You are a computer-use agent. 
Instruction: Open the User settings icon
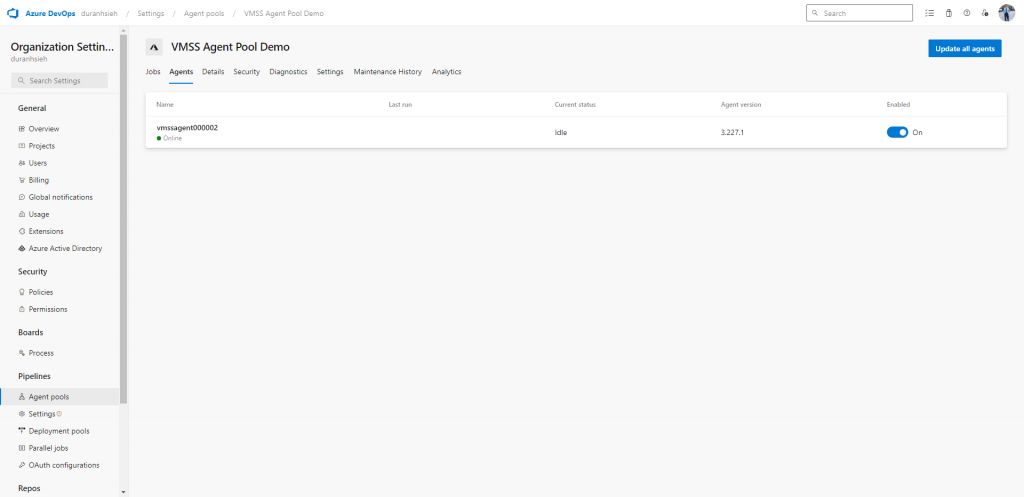(x=985, y=13)
